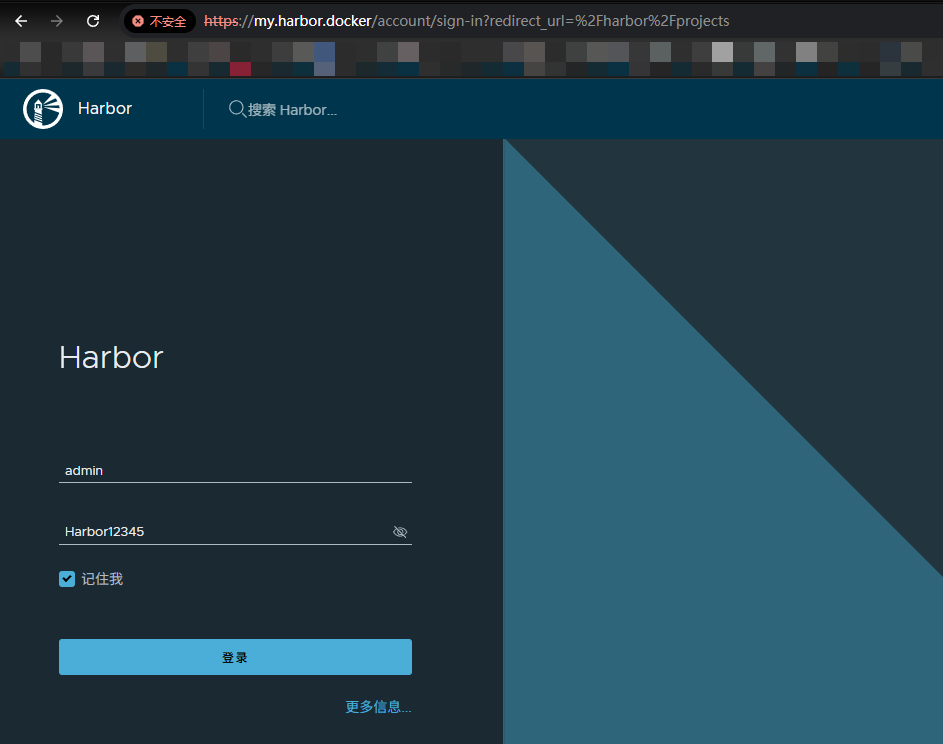943x744 pixels.
Task: Uncheck the 记住我 checkbox
Action: pos(67,579)
